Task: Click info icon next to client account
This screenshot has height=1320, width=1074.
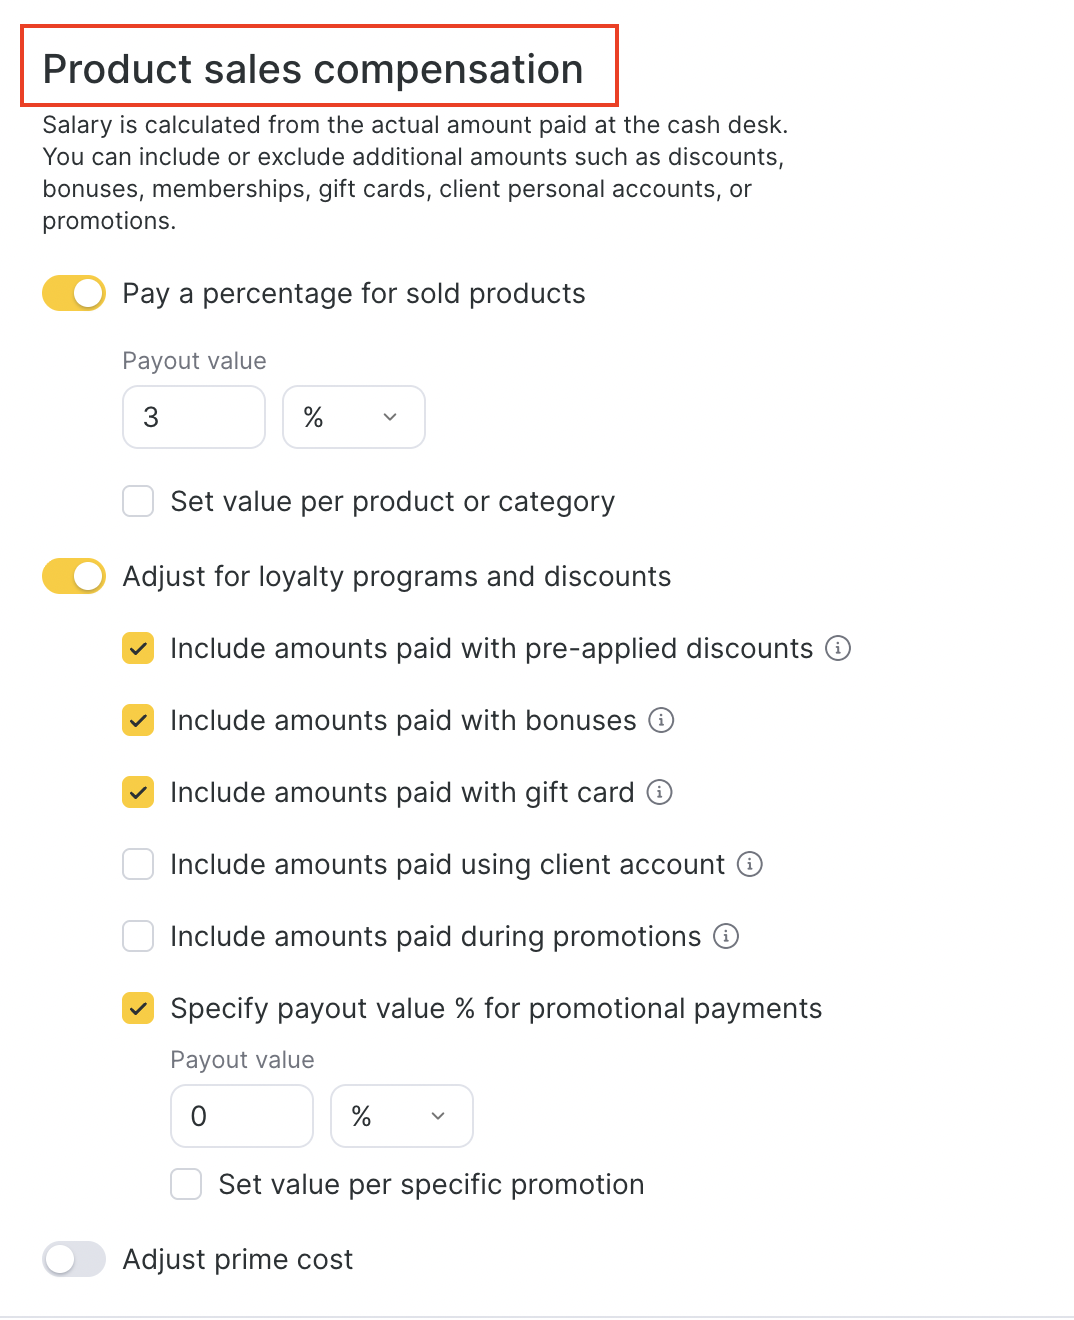Action: [750, 864]
